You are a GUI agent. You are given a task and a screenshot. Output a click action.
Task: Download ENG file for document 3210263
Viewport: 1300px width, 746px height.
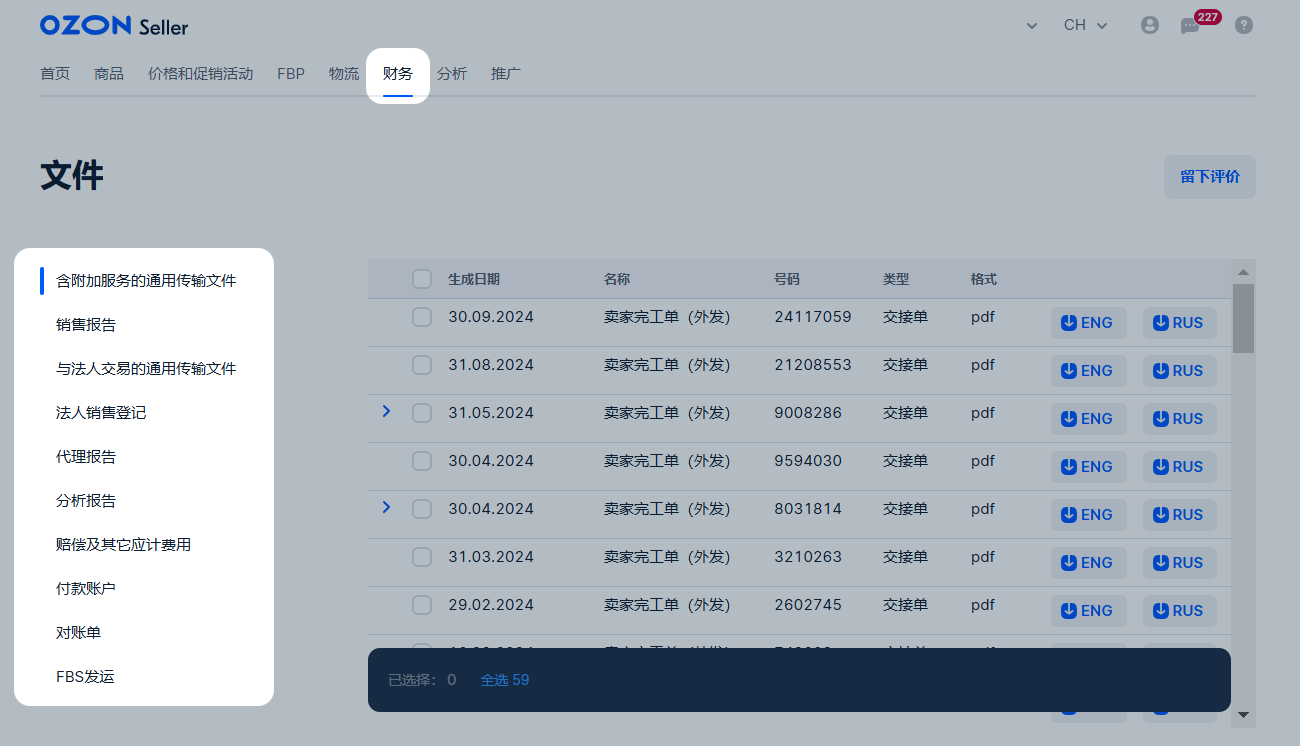tap(1088, 563)
